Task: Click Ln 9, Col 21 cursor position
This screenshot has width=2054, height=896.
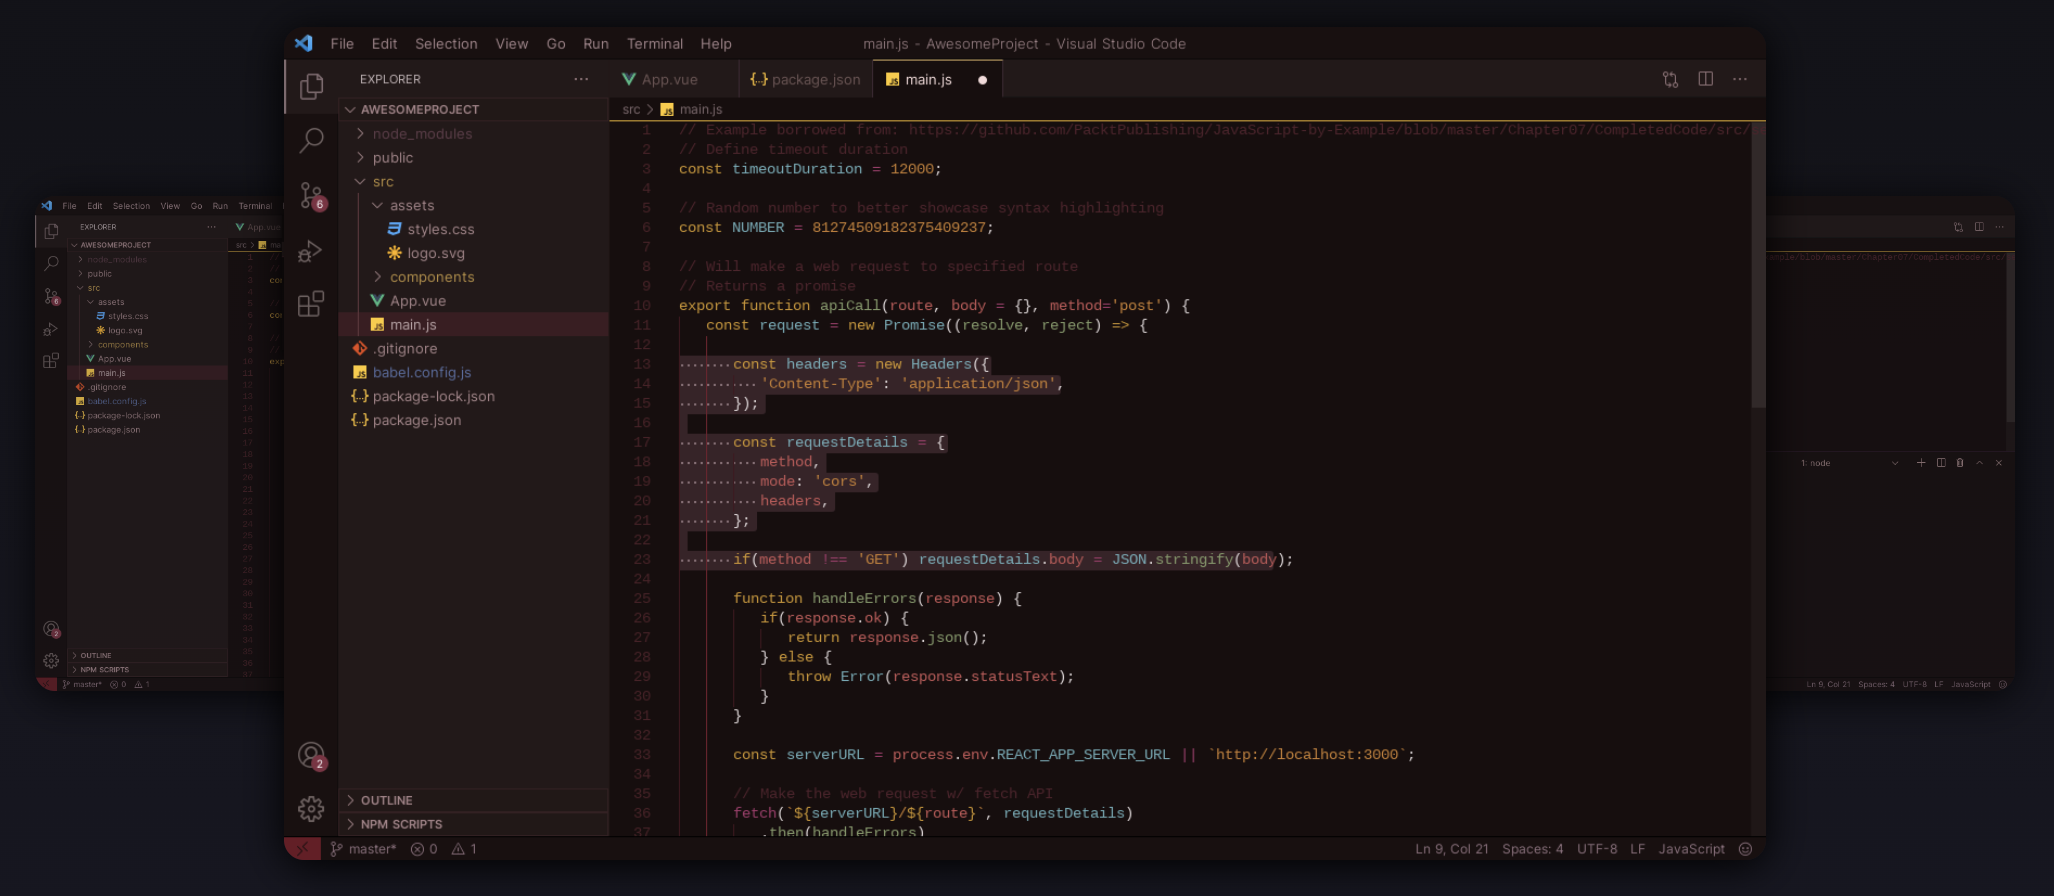Action: point(1452,849)
